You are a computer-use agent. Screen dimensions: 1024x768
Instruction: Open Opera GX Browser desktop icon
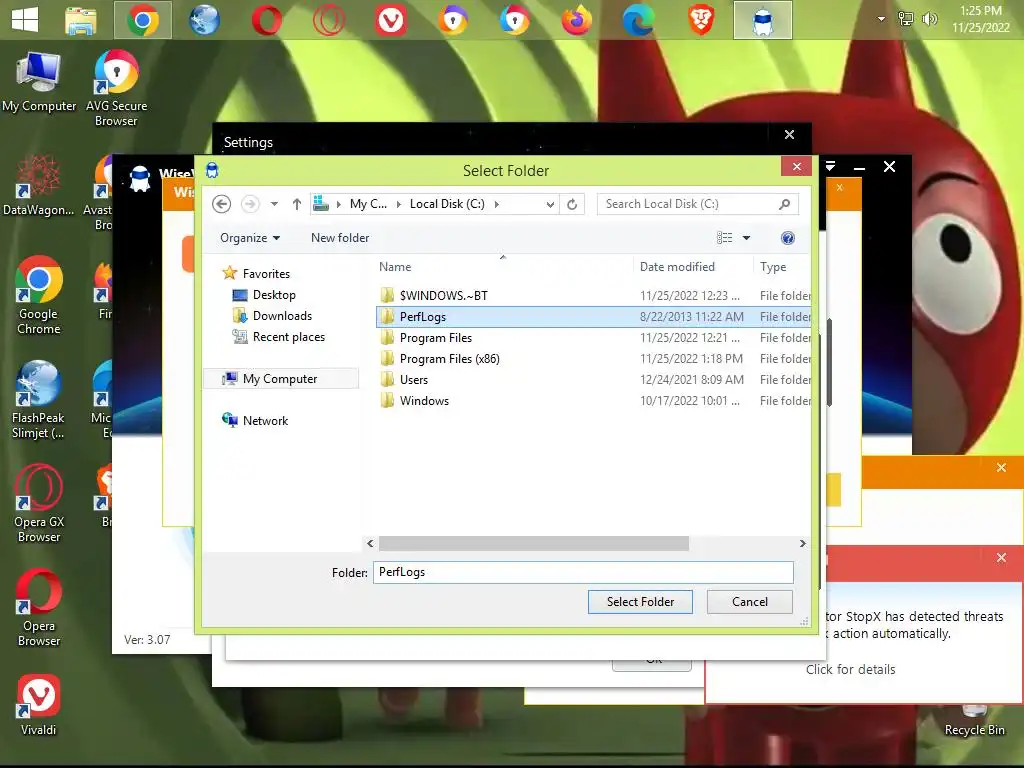39,504
